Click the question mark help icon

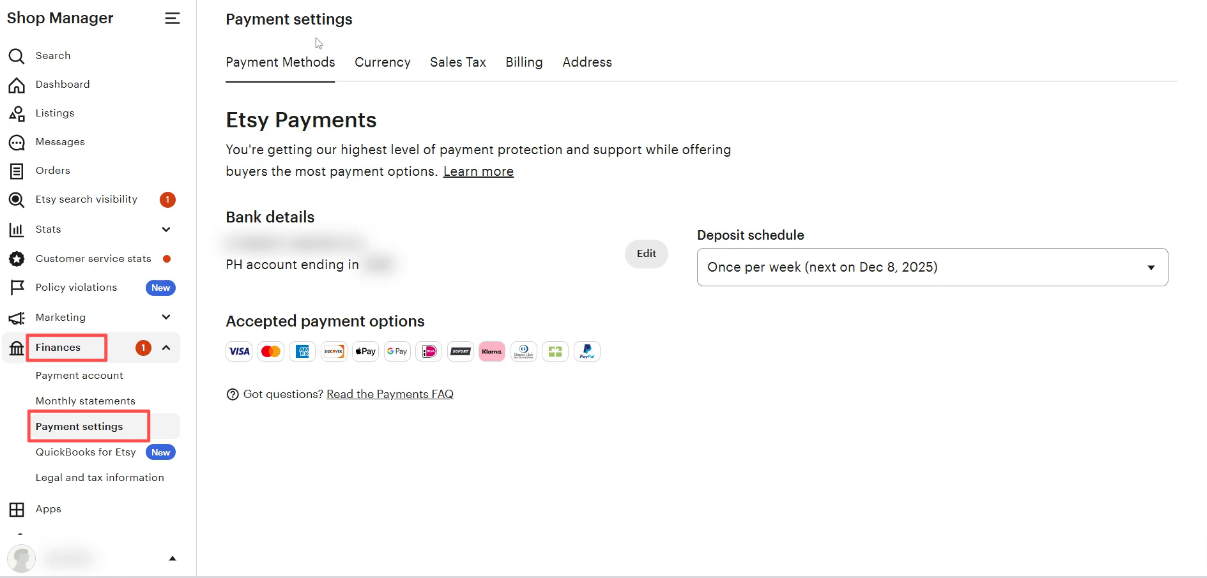tap(233, 395)
